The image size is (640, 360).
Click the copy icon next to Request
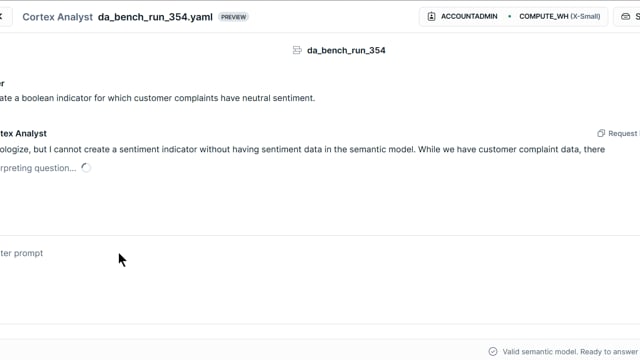click(x=601, y=133)
